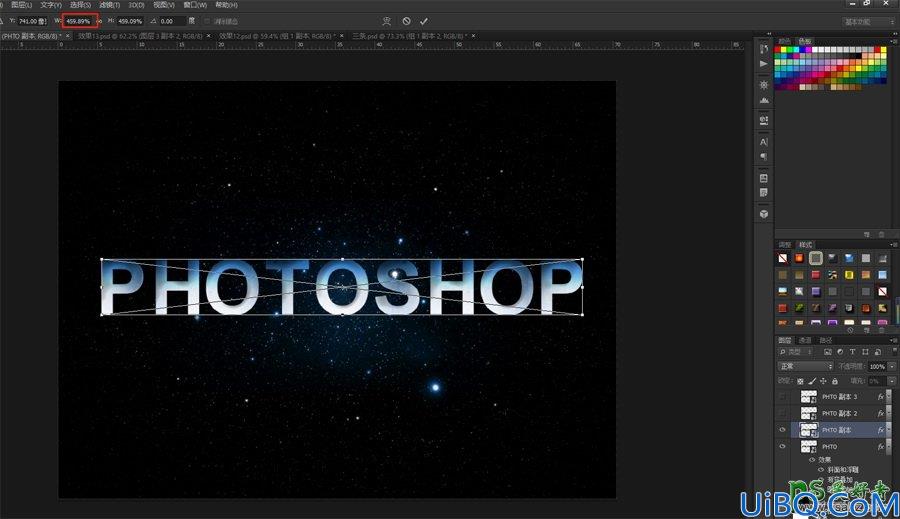
Task: Open the workspace switcher 基本功能 dropdown
Action: 869,22
